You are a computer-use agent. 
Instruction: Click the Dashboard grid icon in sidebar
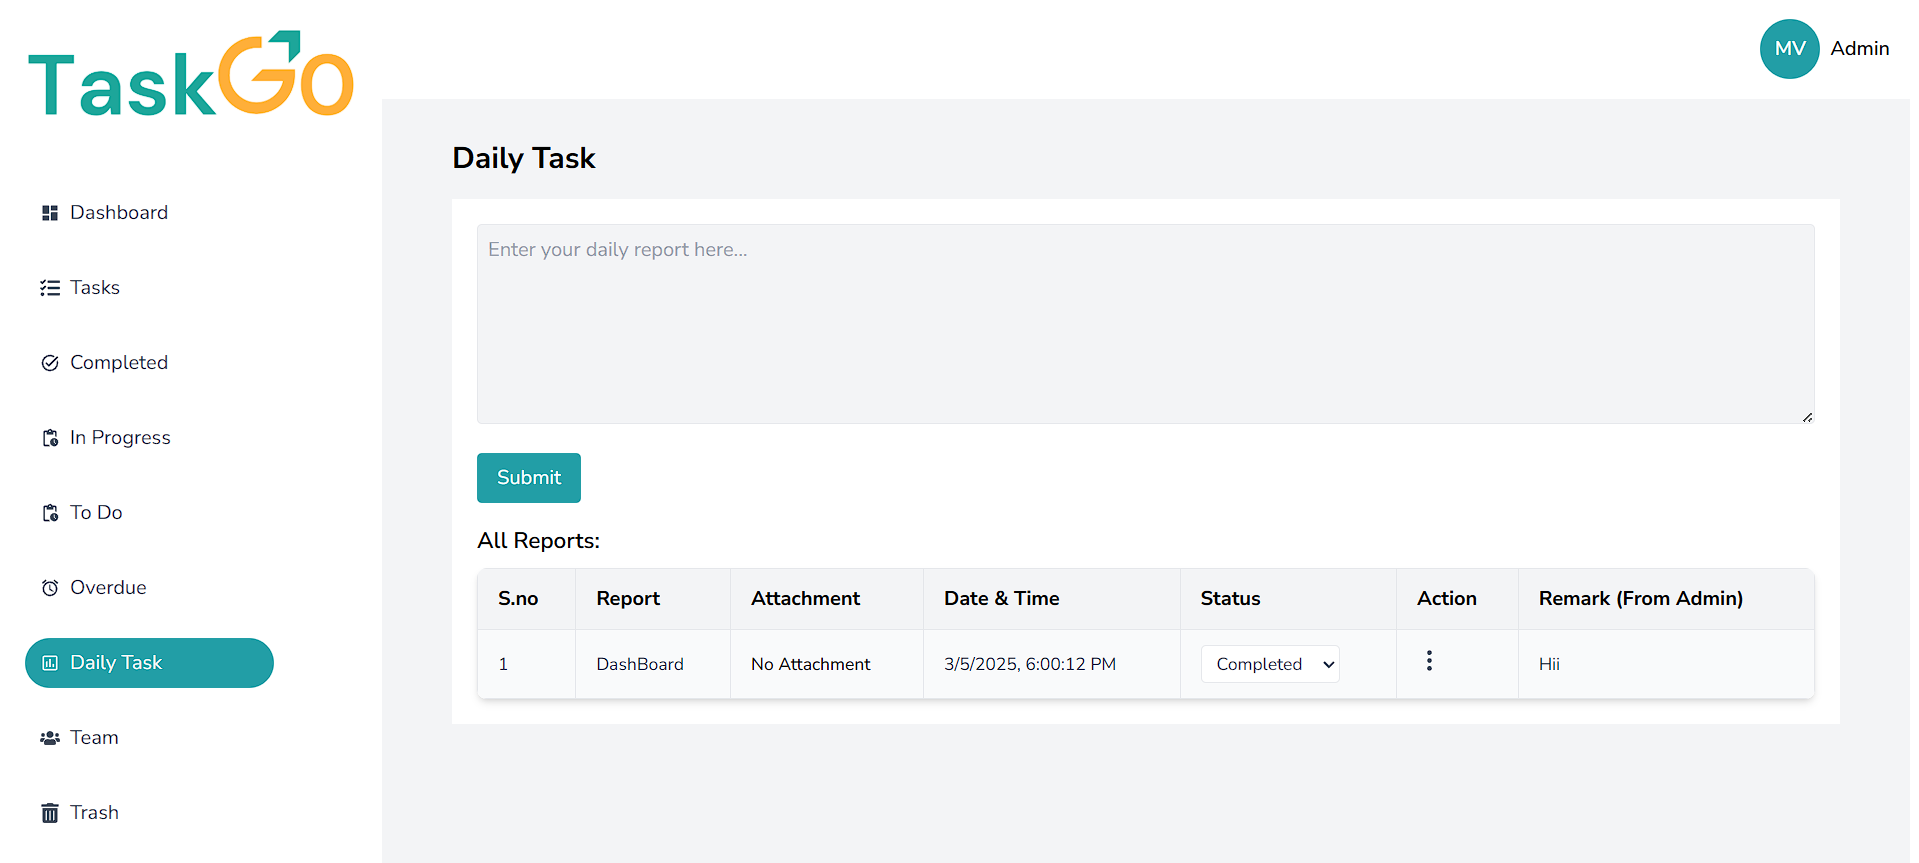(50, 213)
